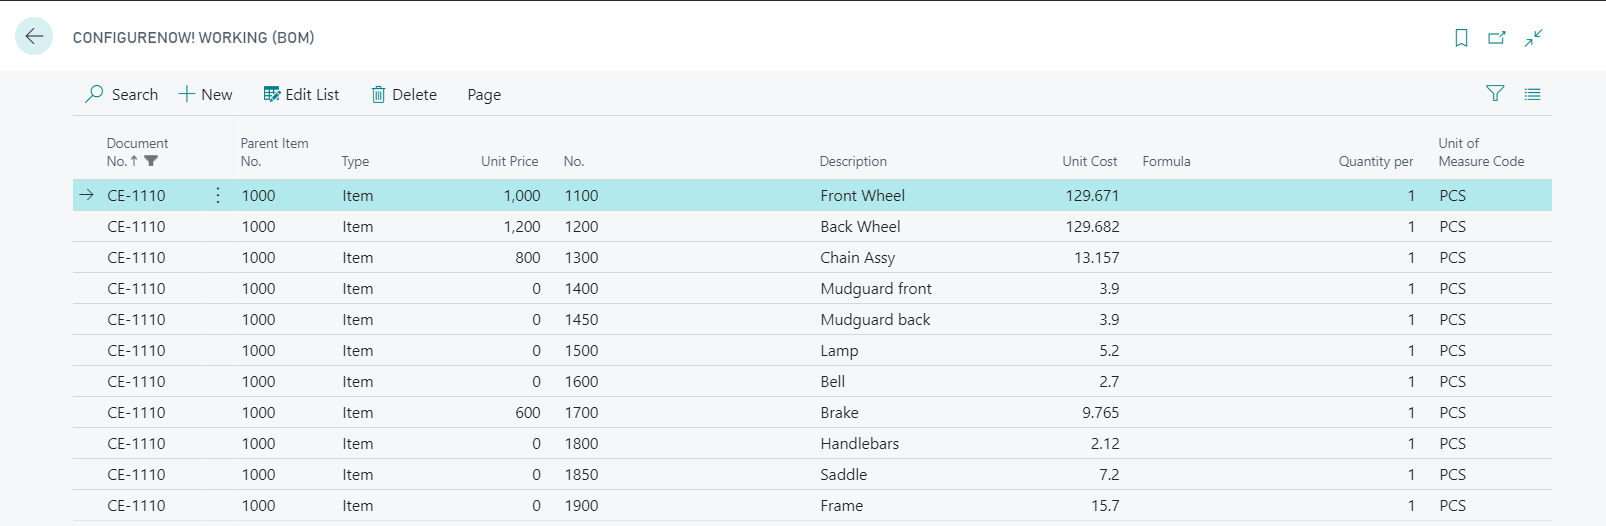Open the Search magnifier action
The height and width of the screenshot is (526, 1606).
point(122,94)
